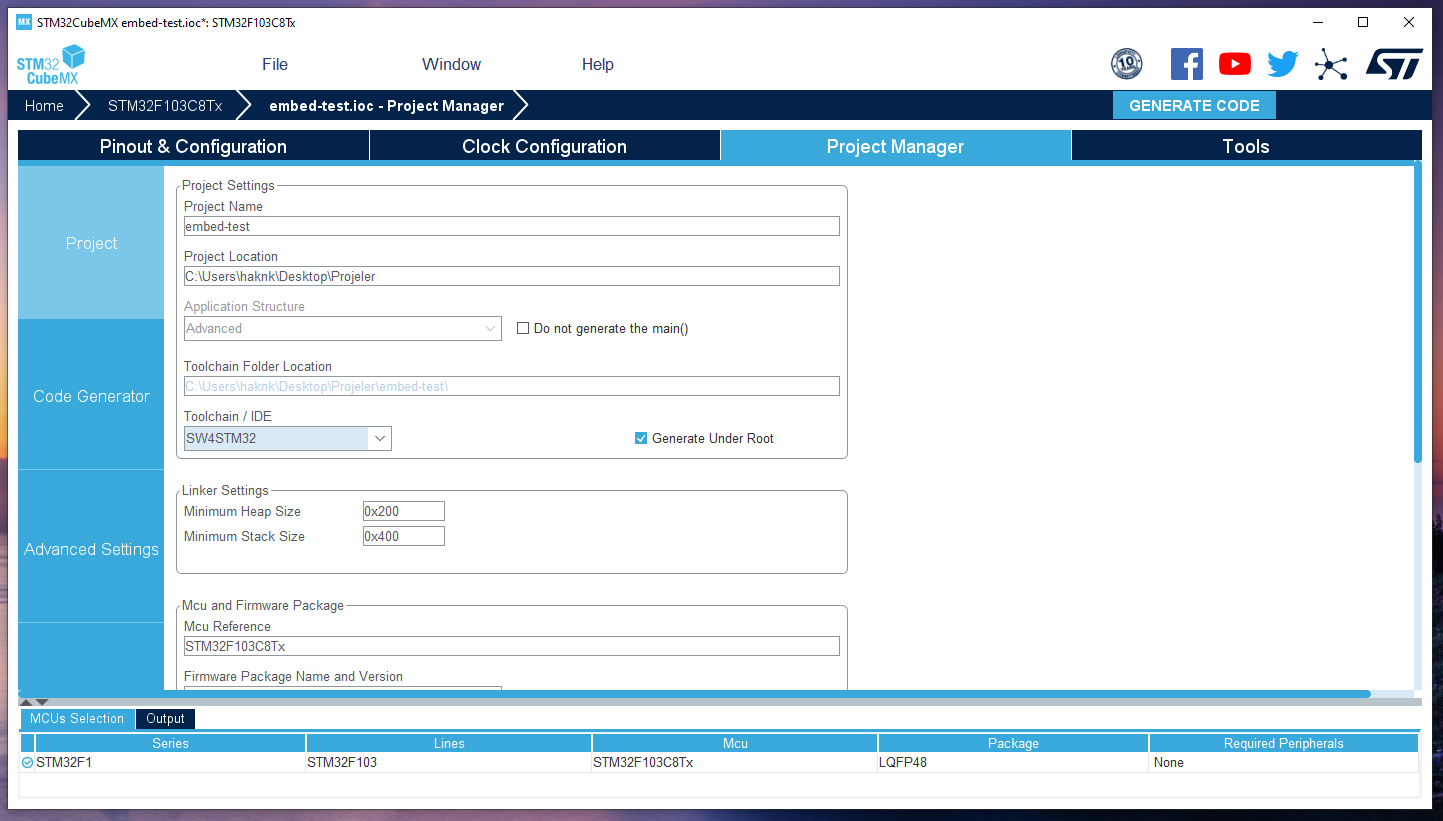Select the Project Manager tab
The width and height of the screenshot is (1443, 821).
pos(895,146)
